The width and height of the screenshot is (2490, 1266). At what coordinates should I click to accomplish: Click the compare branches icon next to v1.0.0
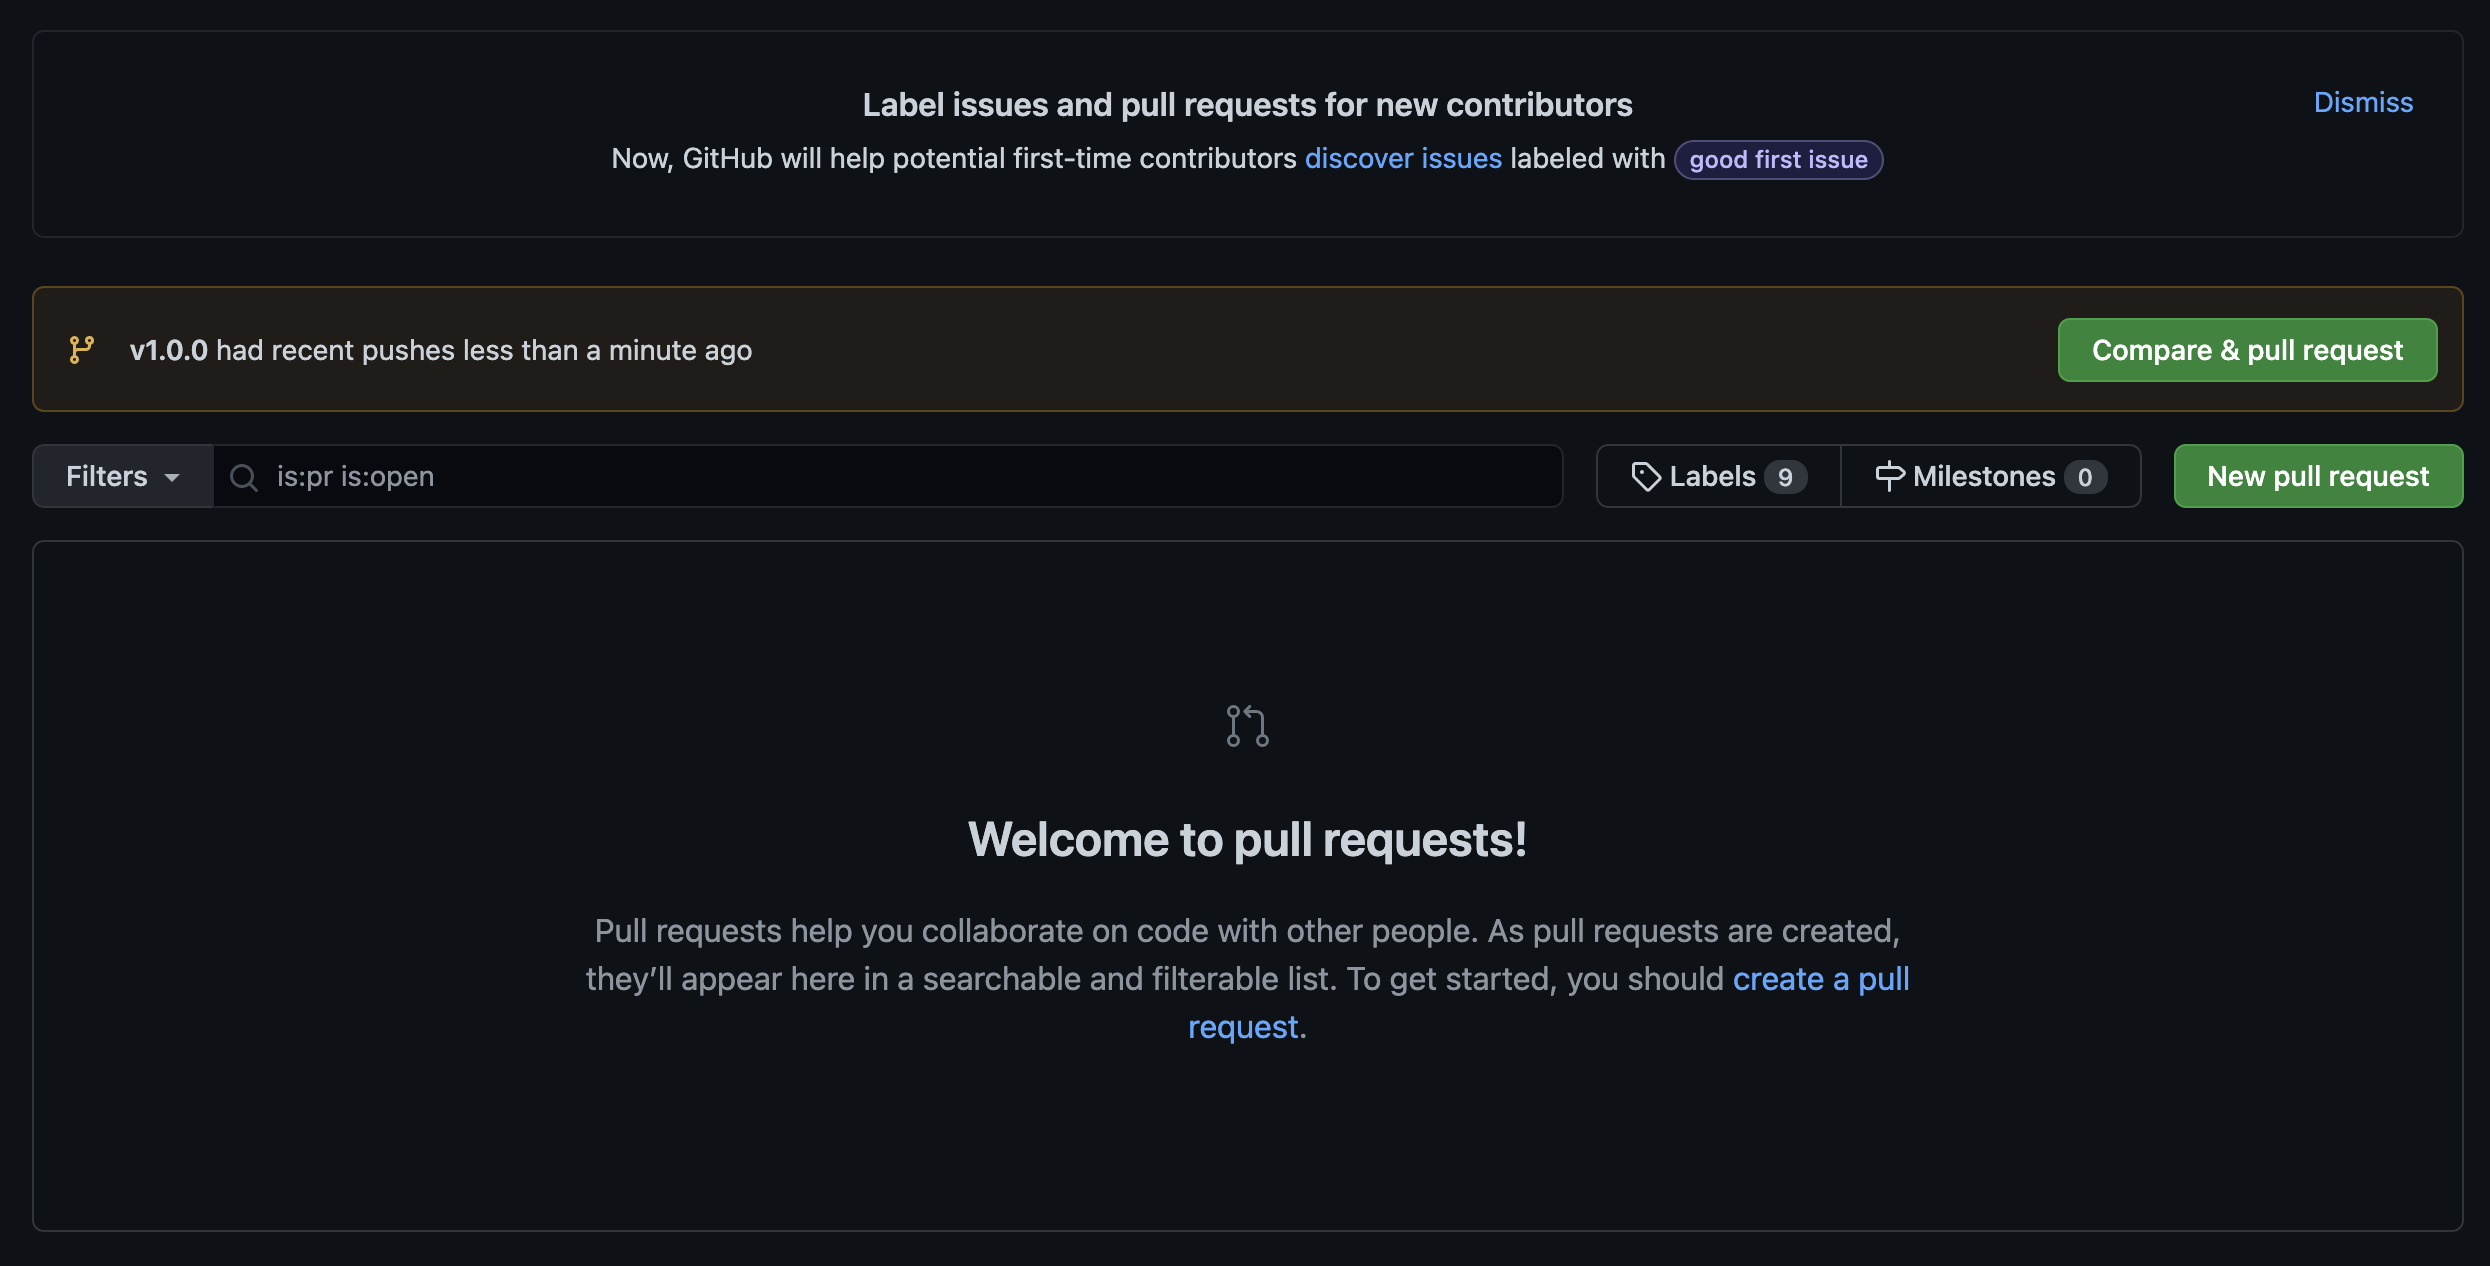pyautogui.click(x=79, y=347)
